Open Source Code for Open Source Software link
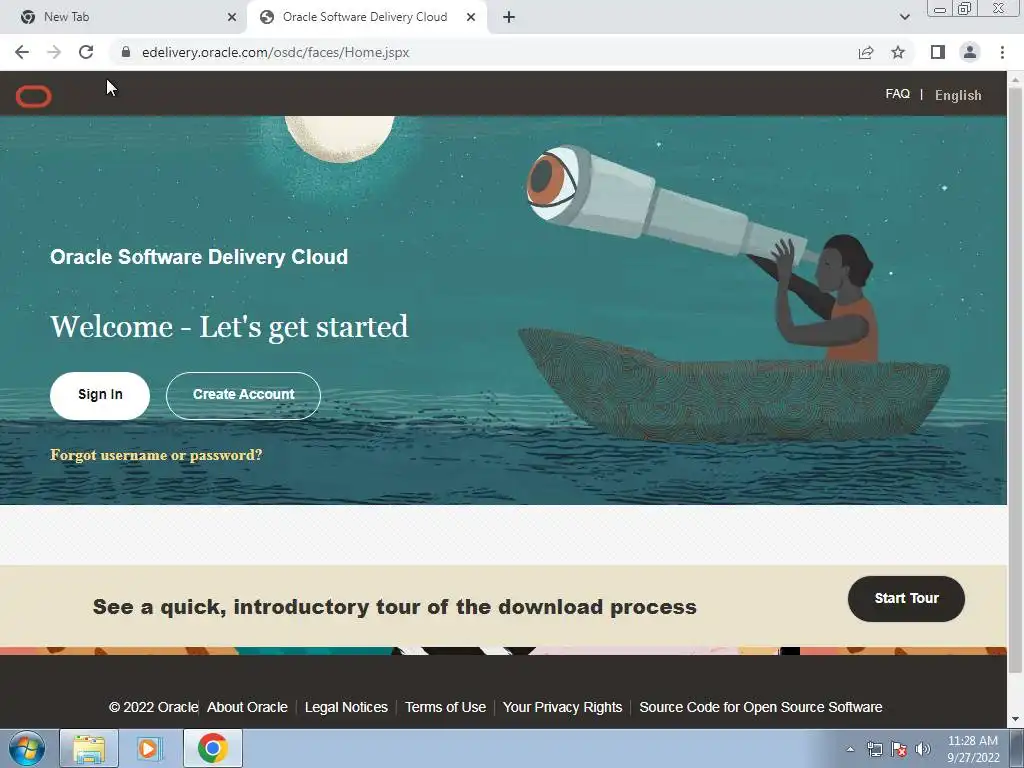 tap(761, 707)
